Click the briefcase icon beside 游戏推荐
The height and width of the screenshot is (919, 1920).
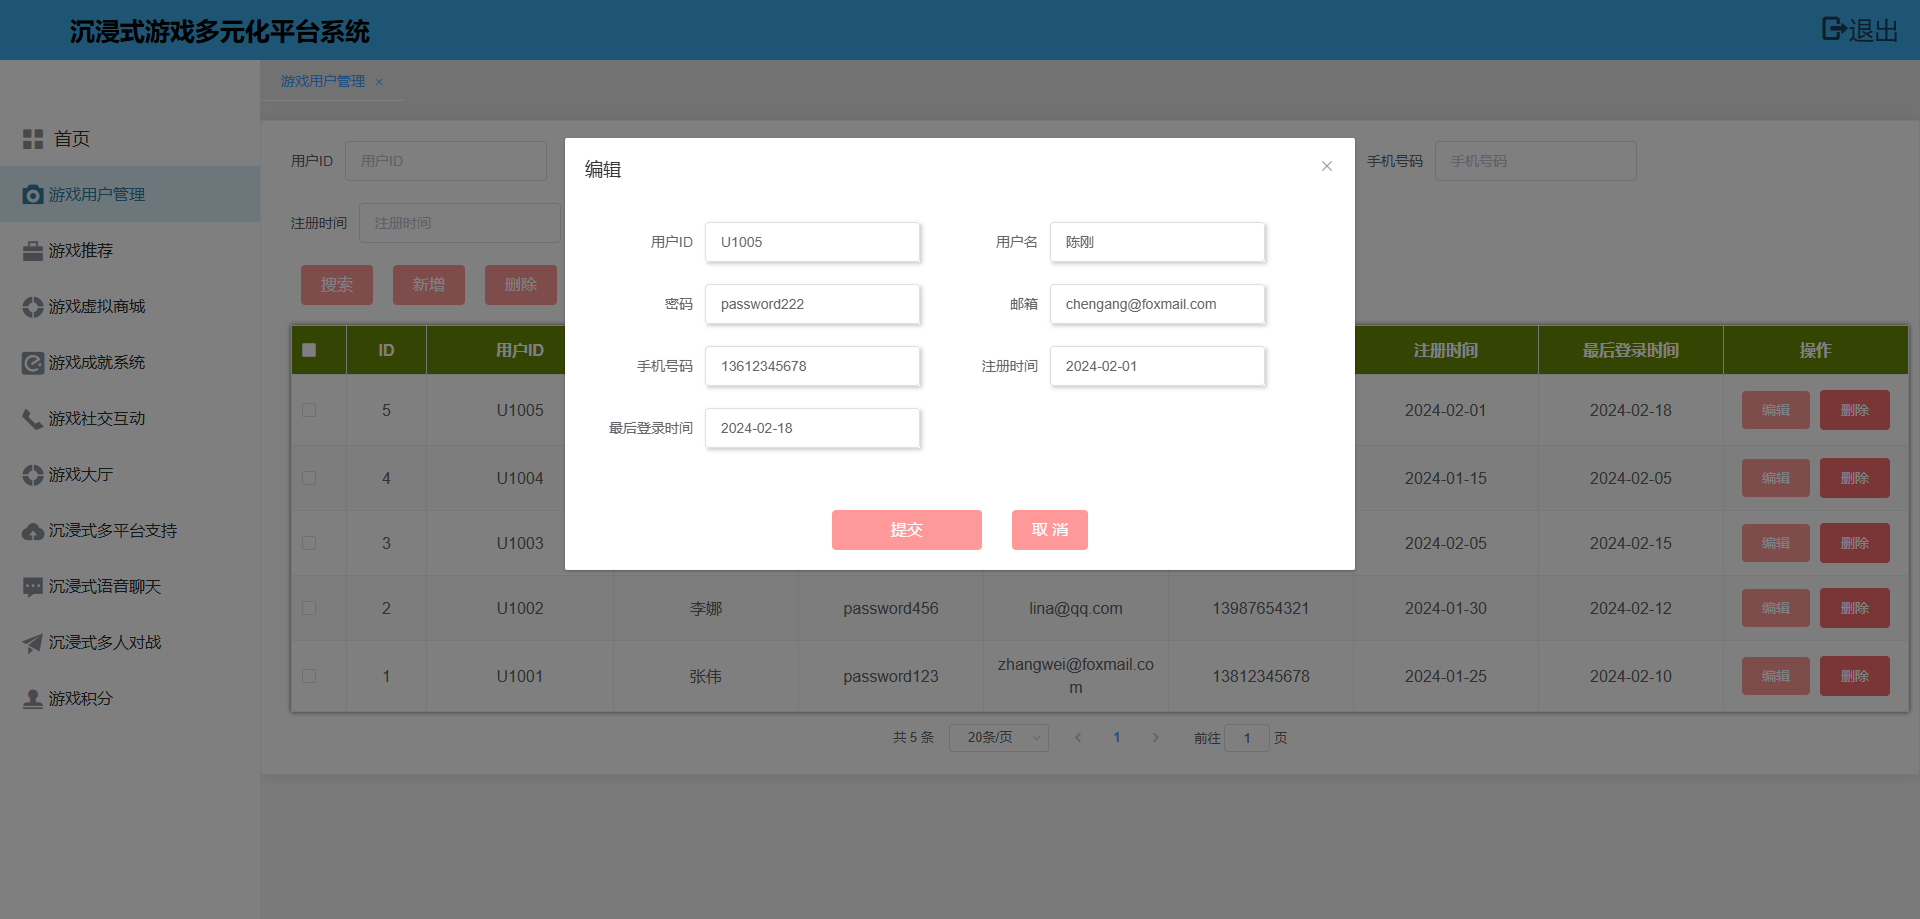tap(33, 251)
